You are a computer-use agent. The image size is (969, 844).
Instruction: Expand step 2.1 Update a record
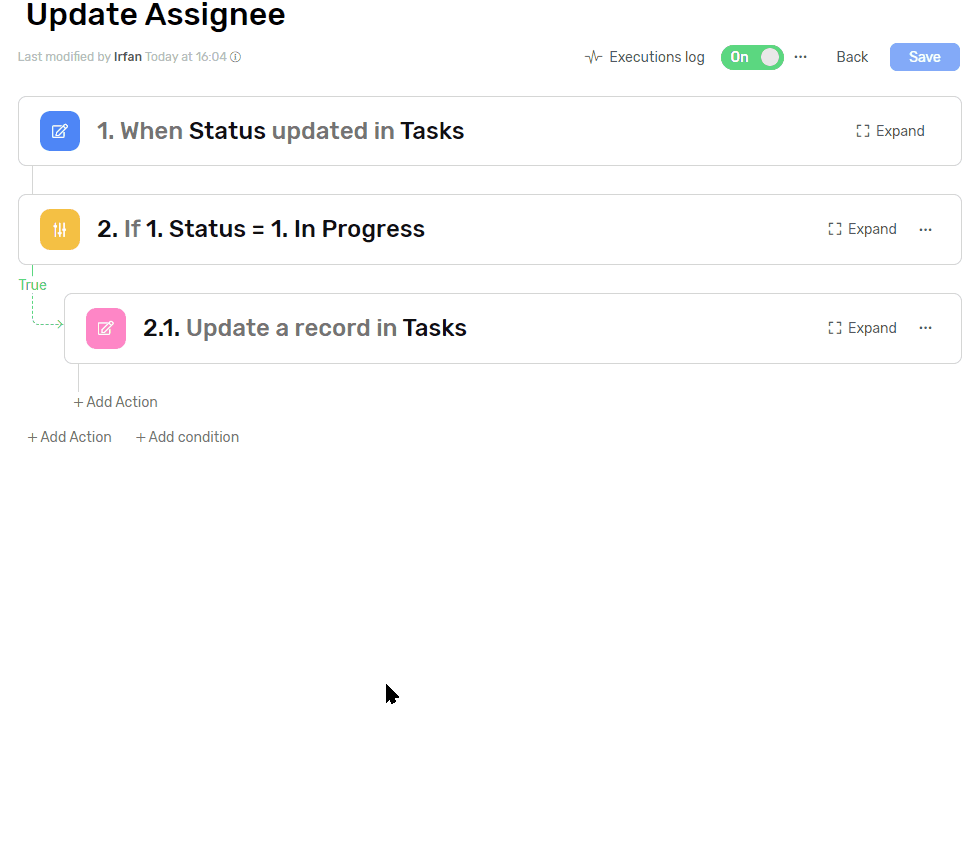click(862, 328)
